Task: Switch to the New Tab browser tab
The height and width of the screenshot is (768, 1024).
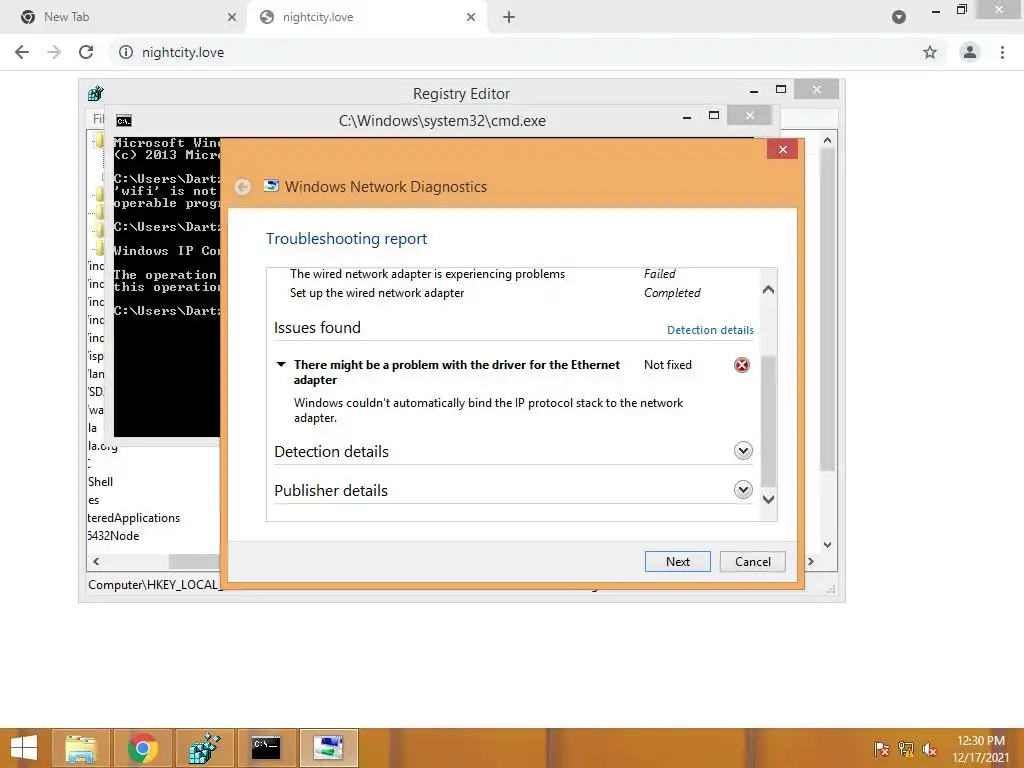Action: (x=123, y=17)
